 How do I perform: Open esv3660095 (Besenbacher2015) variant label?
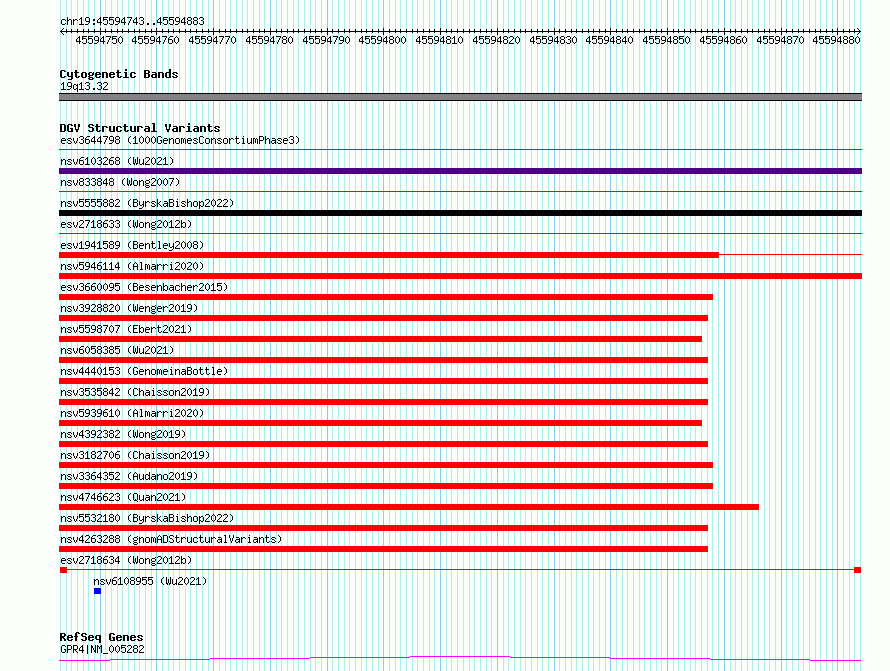(x=144, y=287)
